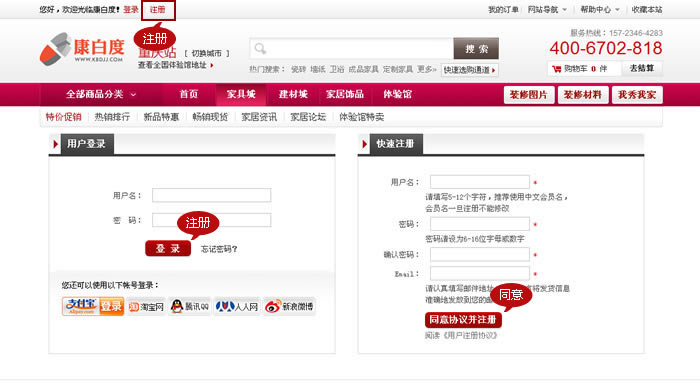Open 快速选购通道 quick channel
Screen dimensions: 700x381
pos(470,70)
